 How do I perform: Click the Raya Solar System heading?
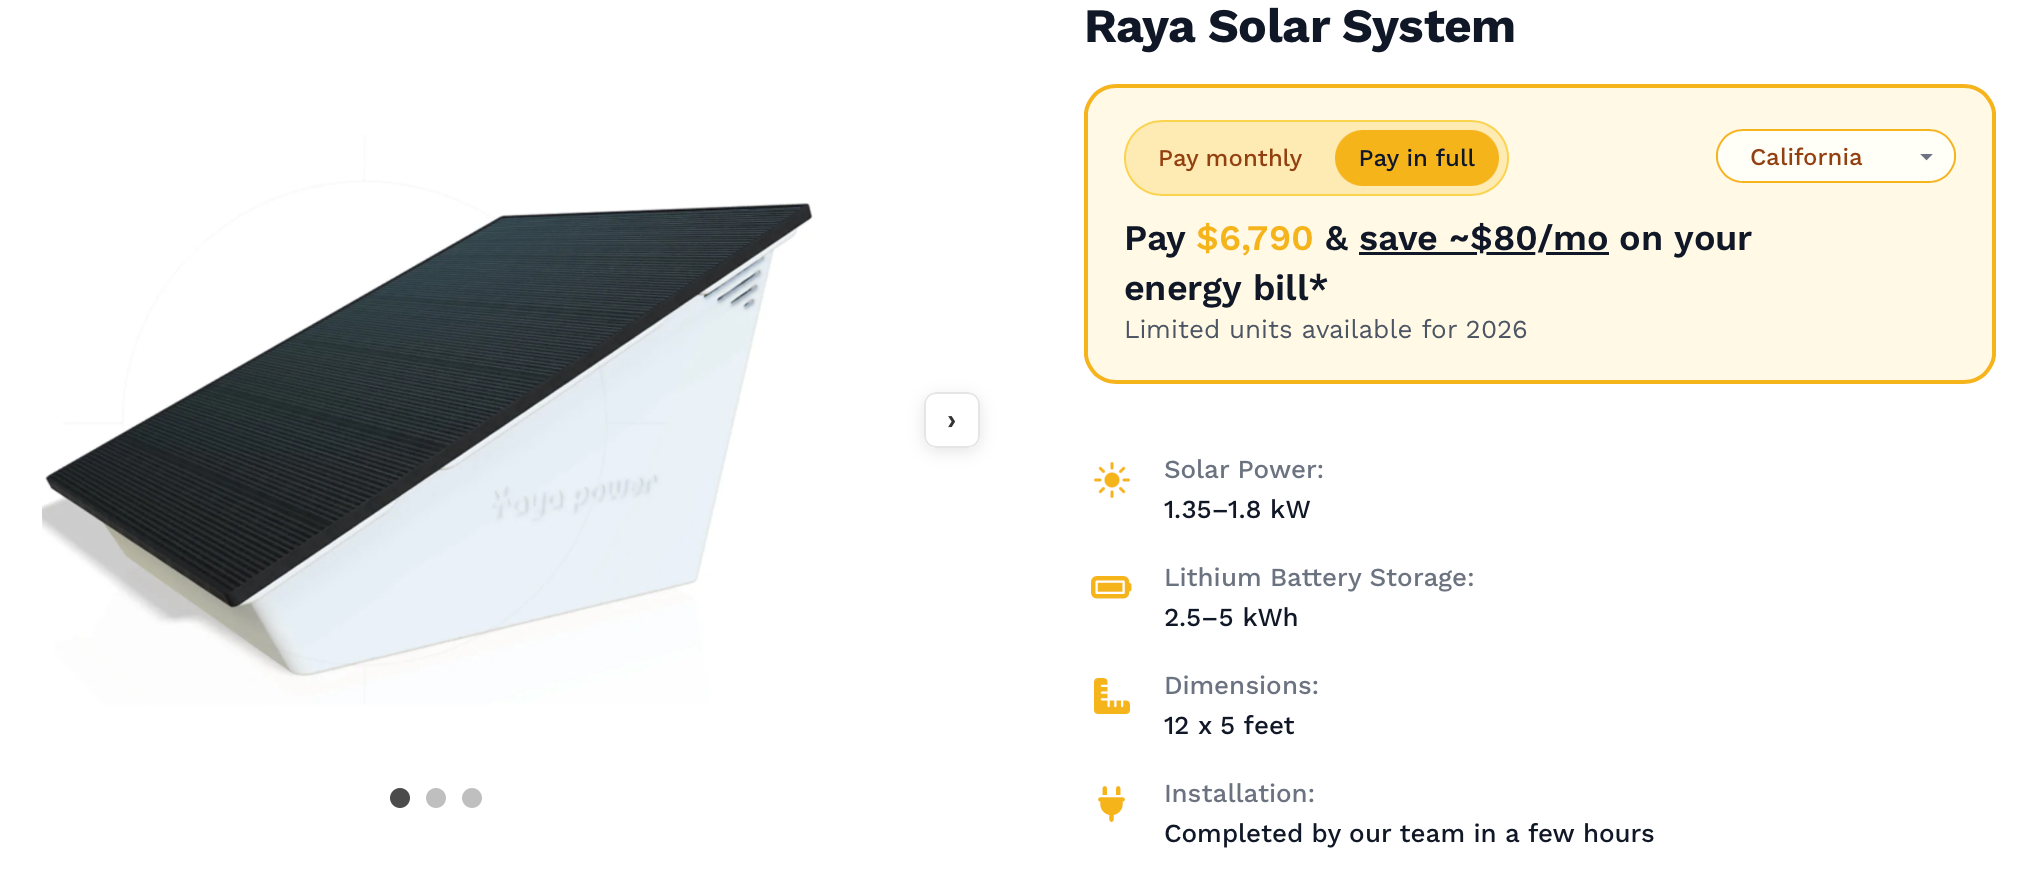tap(1298, 27)
